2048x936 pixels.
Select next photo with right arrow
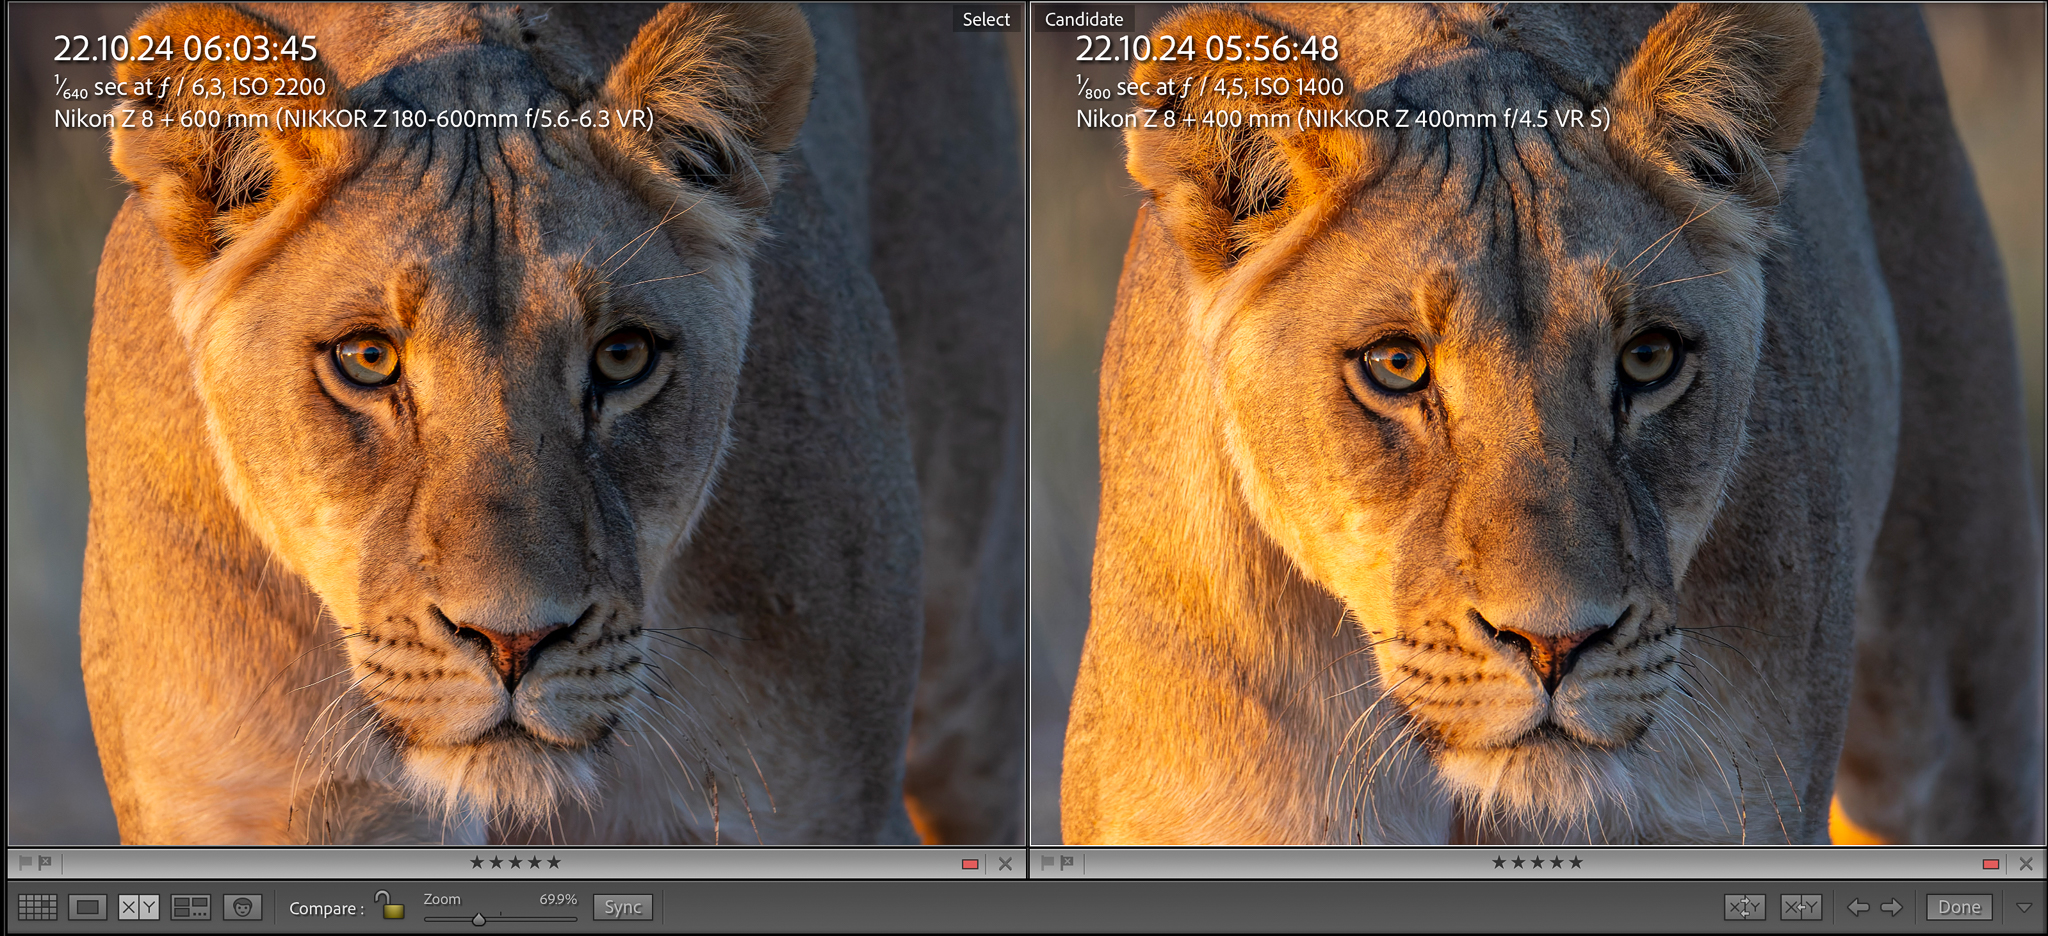coord(1892,907)
